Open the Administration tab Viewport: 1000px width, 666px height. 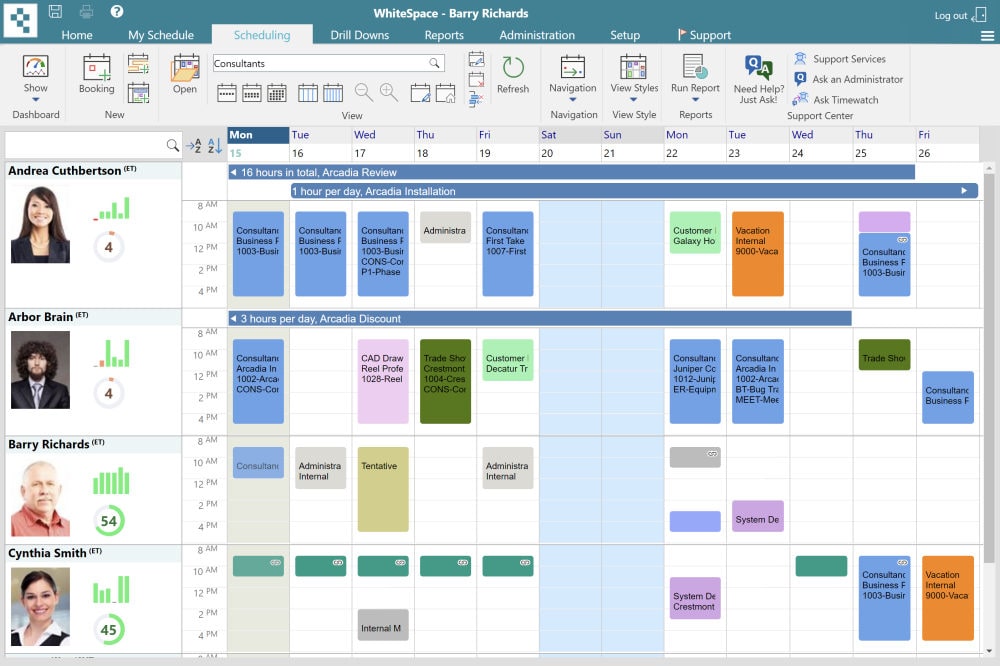click(x=537, y=35)
